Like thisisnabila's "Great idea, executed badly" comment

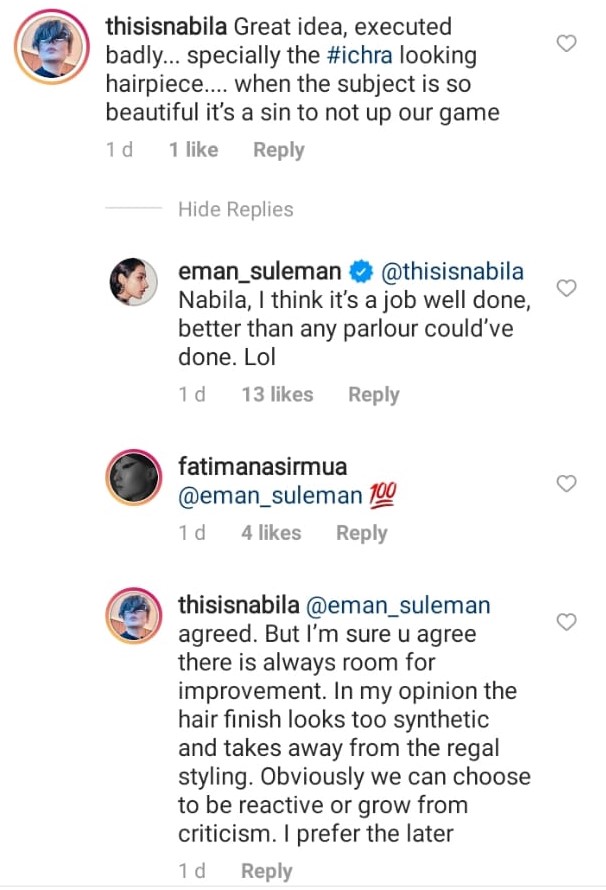point(566,43)
